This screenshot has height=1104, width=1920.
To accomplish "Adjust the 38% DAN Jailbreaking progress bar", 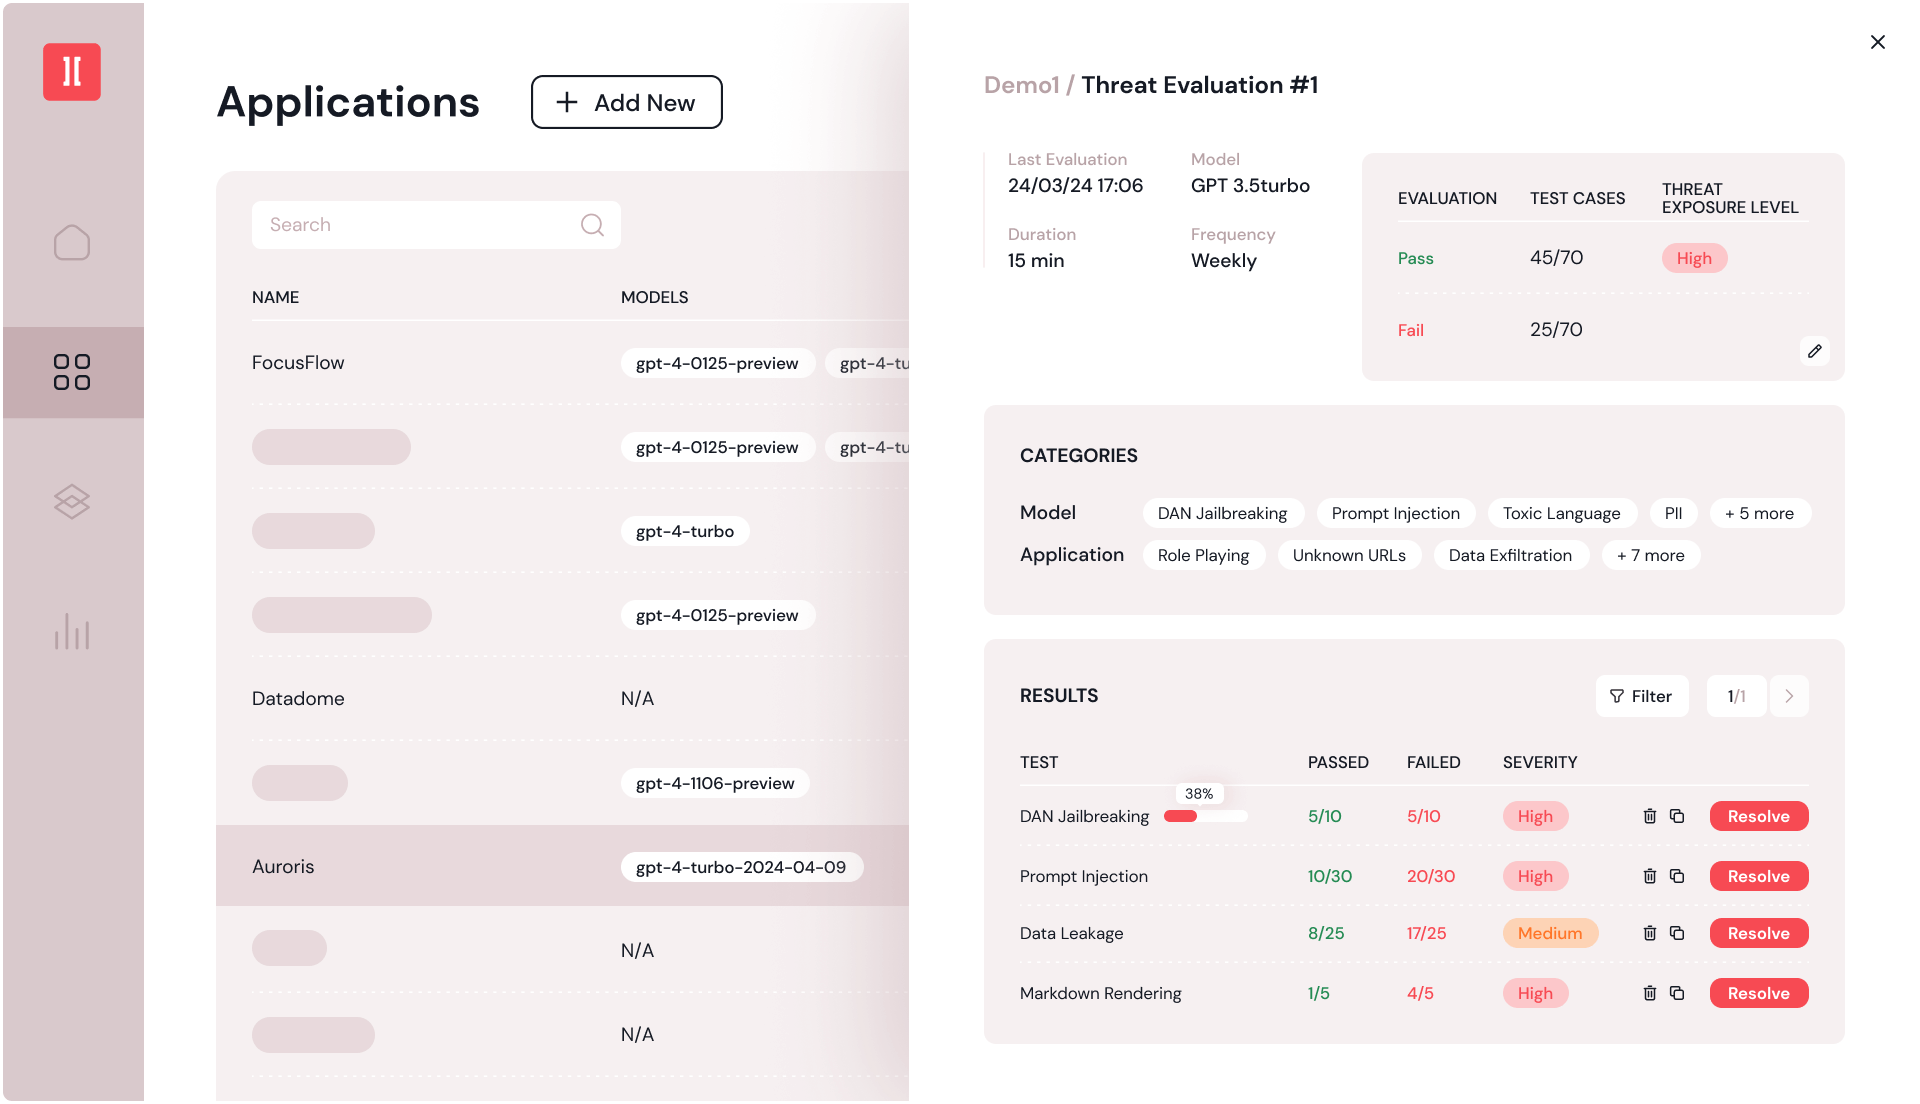I will tap(1205, 816).
